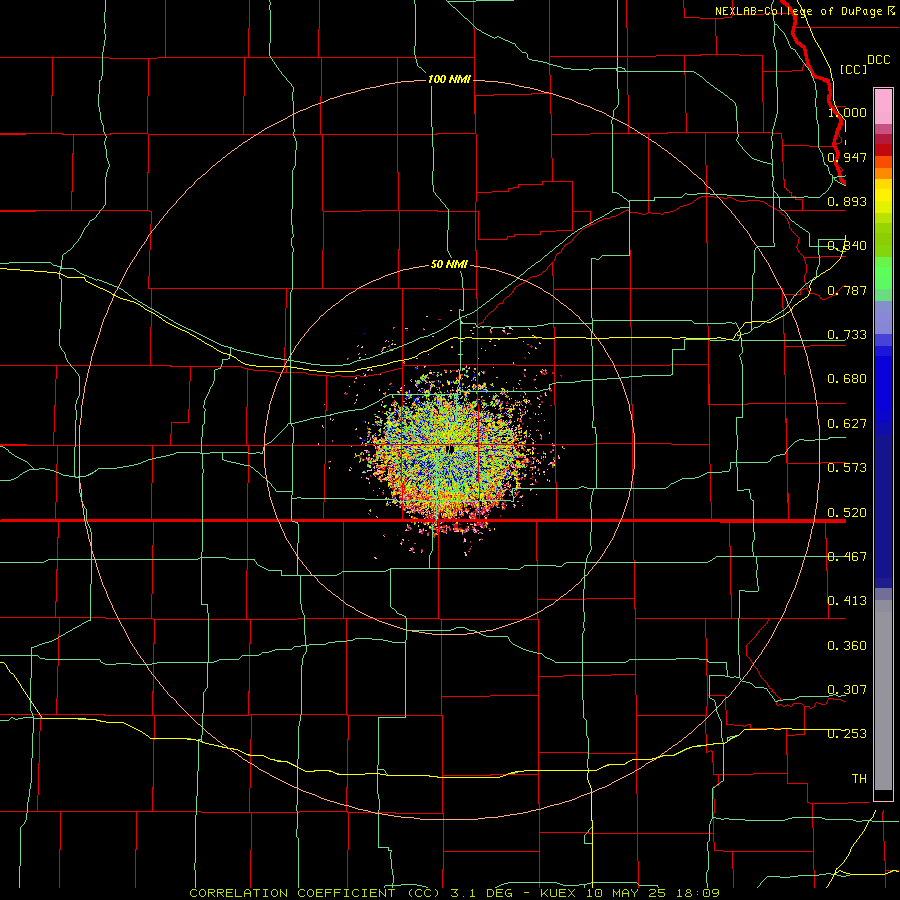Click the 0.253 legend value
The width and height of the screenshot is (900, 900).
[847, 734]
